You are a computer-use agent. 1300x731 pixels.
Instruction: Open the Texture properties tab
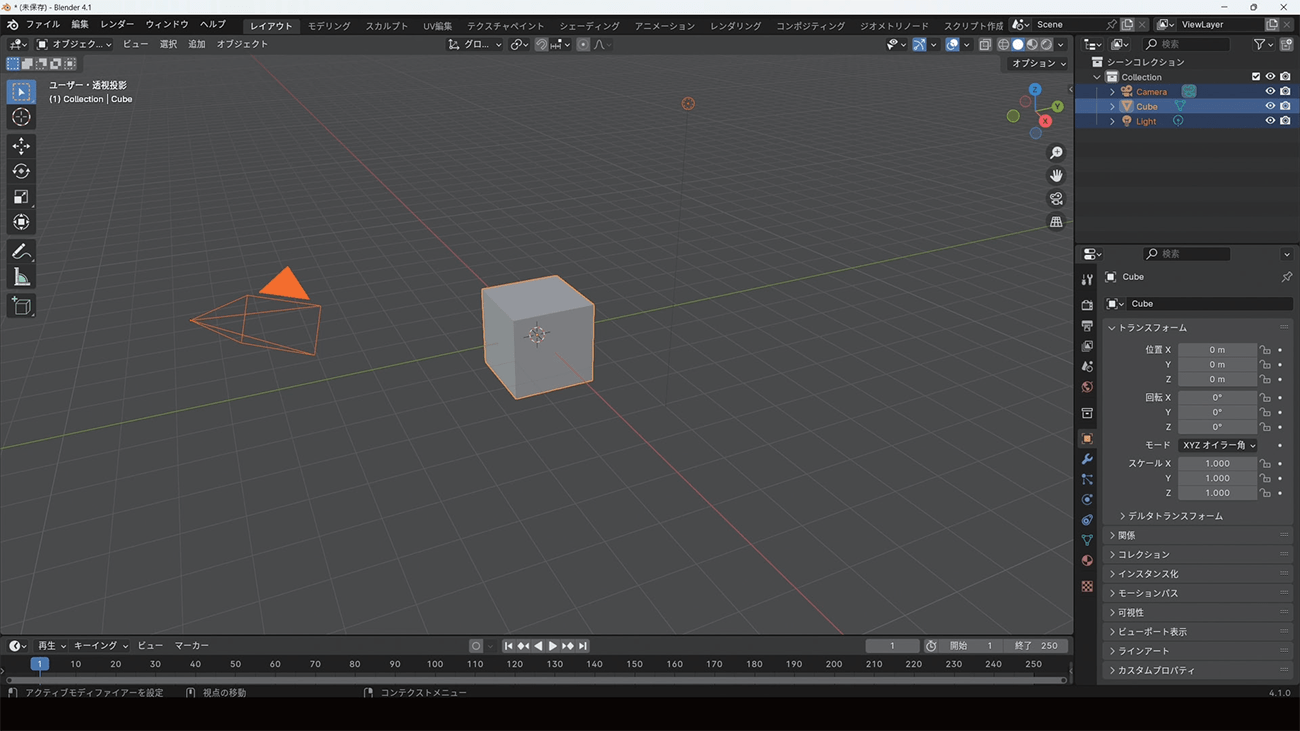tap(1087, 586)
